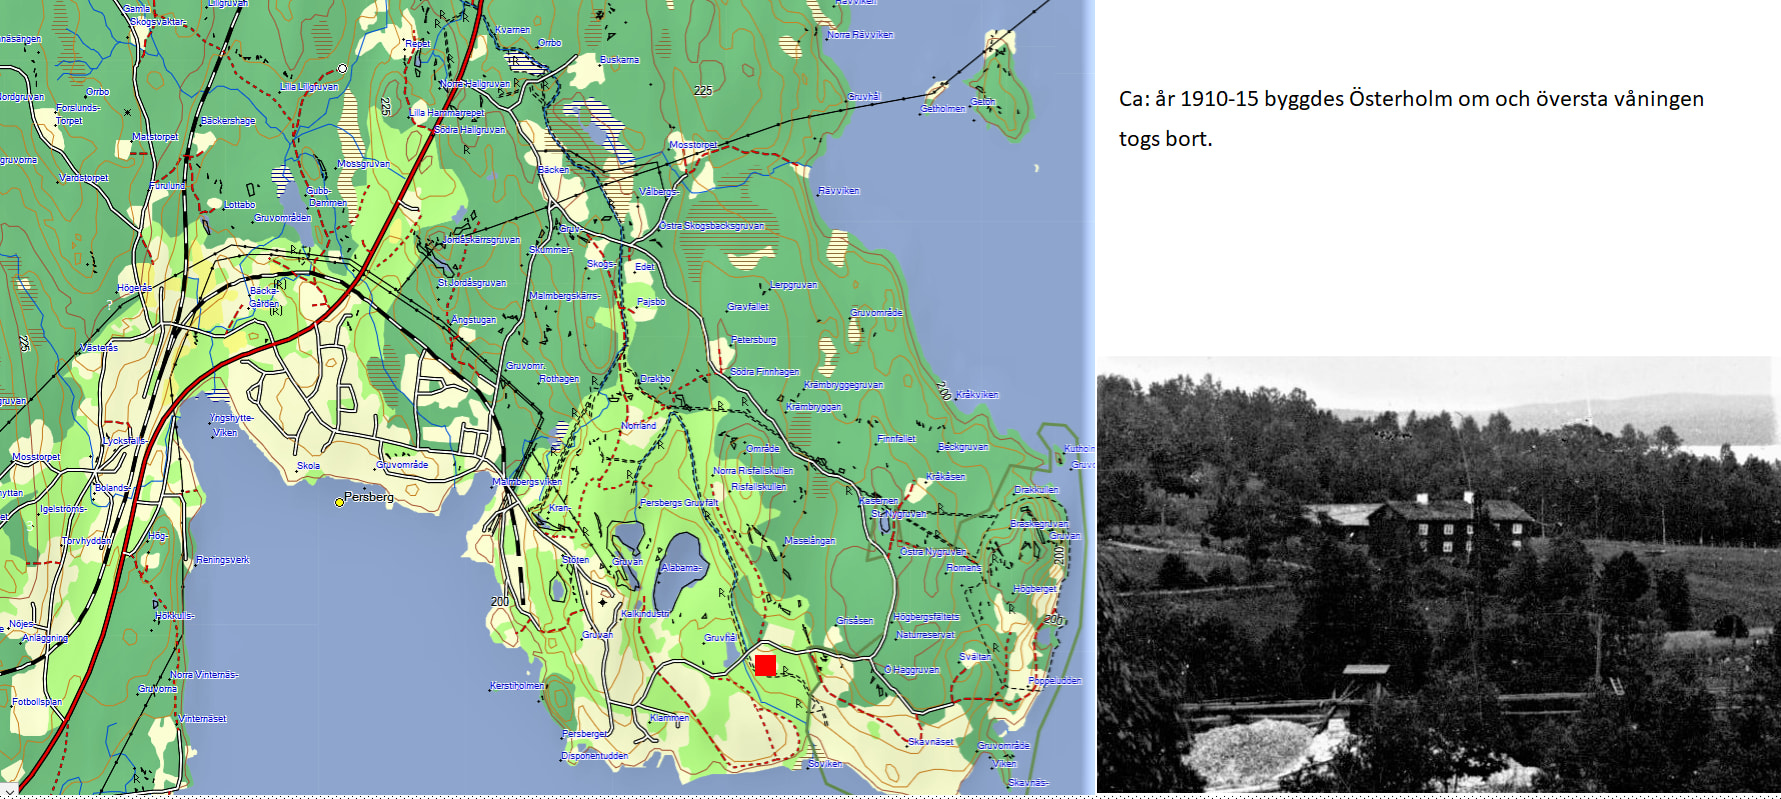Click the 'Kvarnen' label at the top
Screen dimensions: 1781x799
(x=513, y=30)
